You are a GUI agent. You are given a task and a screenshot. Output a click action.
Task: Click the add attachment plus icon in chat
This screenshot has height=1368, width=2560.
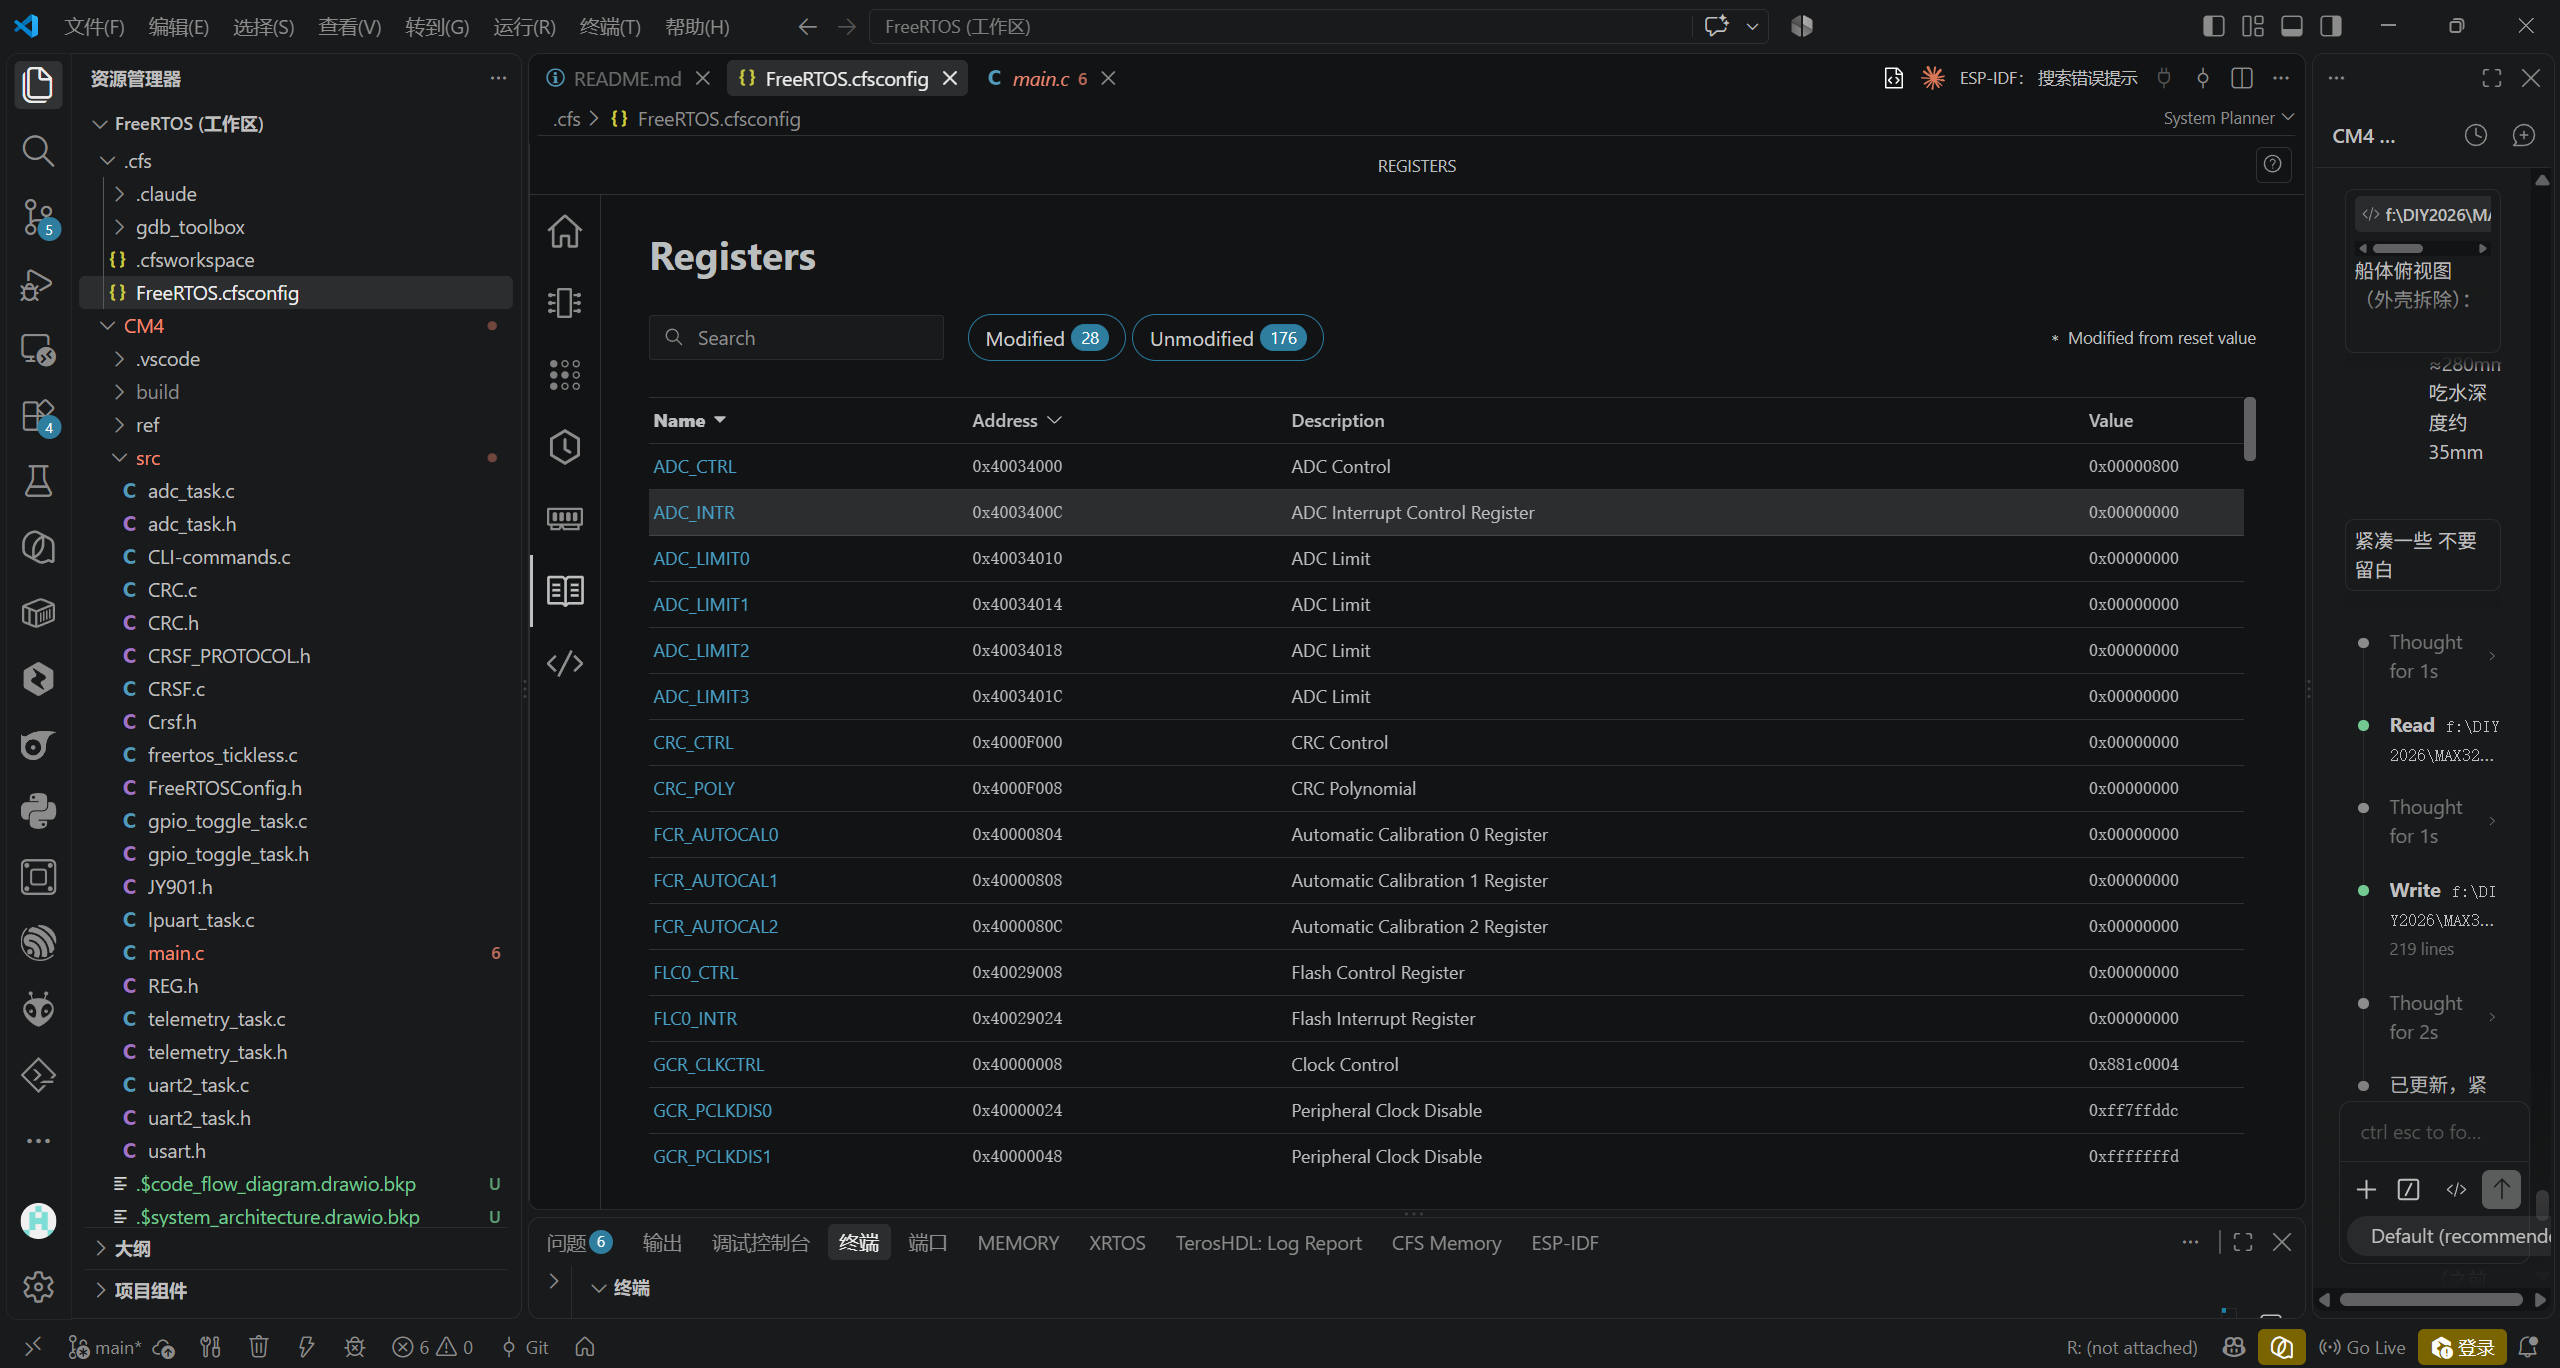(x=2366, y=1189)
